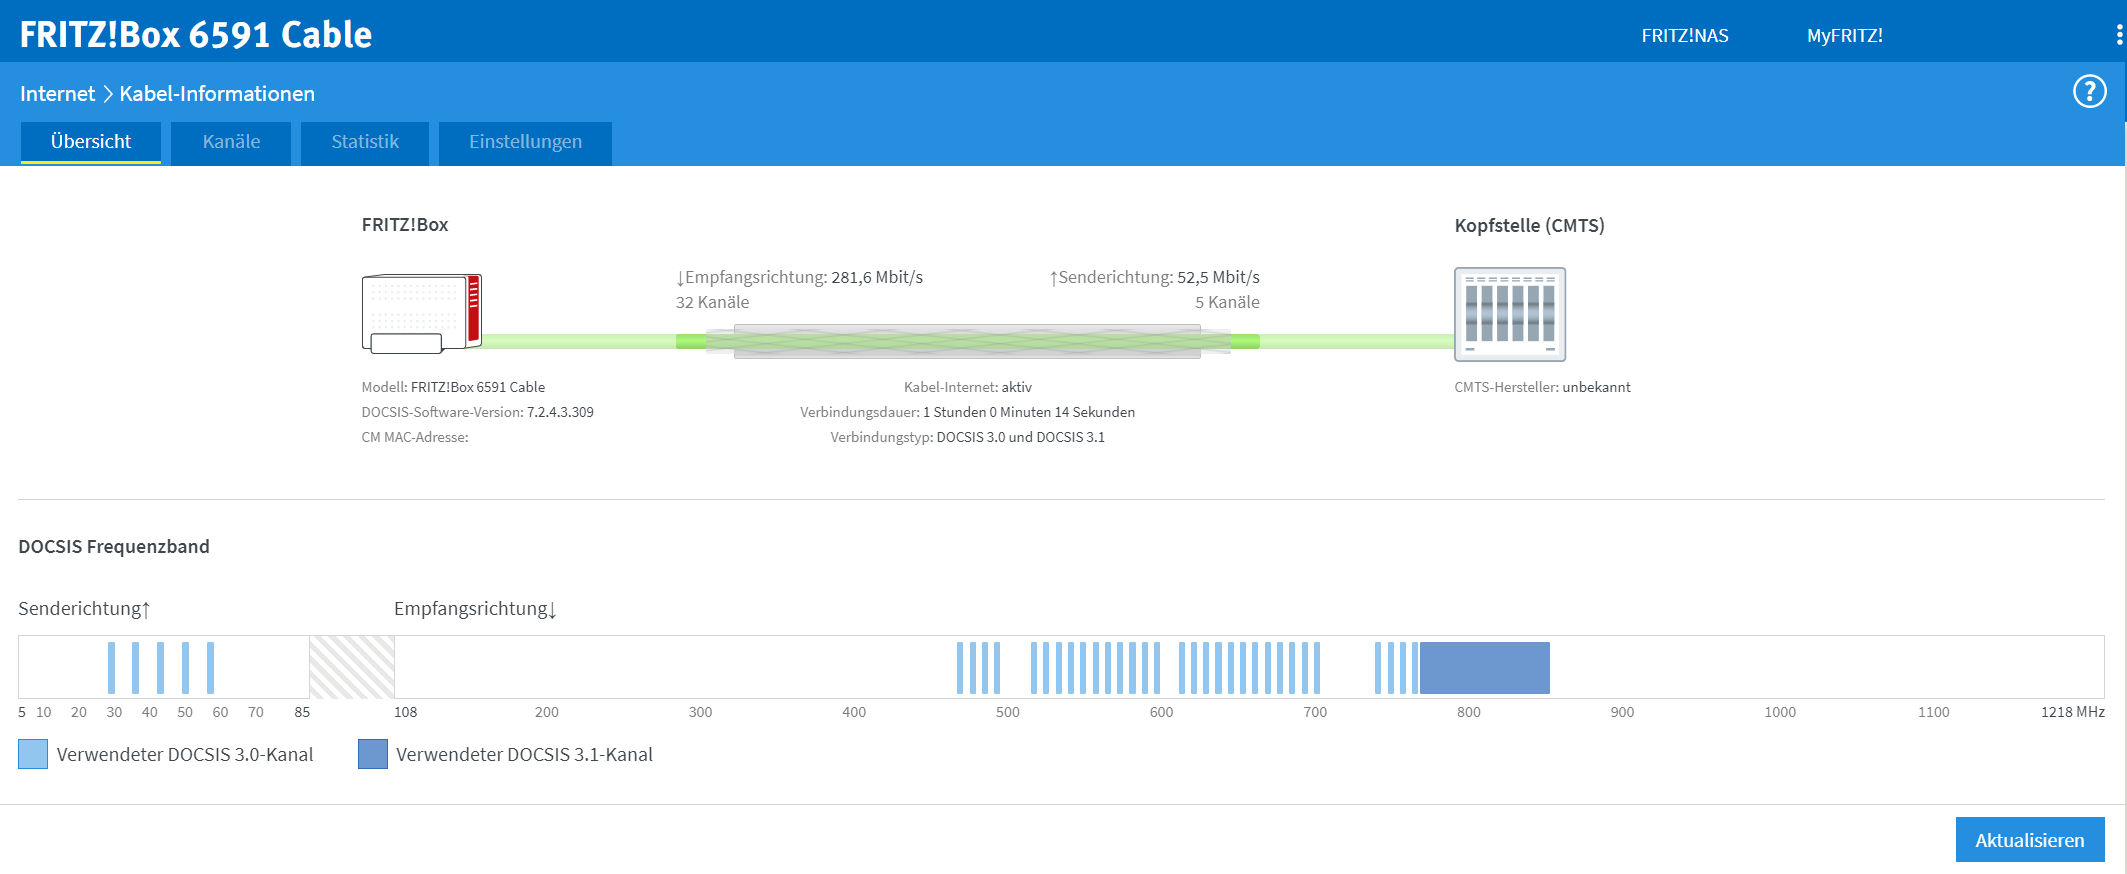Click the 1218 MHz axis label
Viewport: 2127px width, 874px height.
coord(2072,712)
